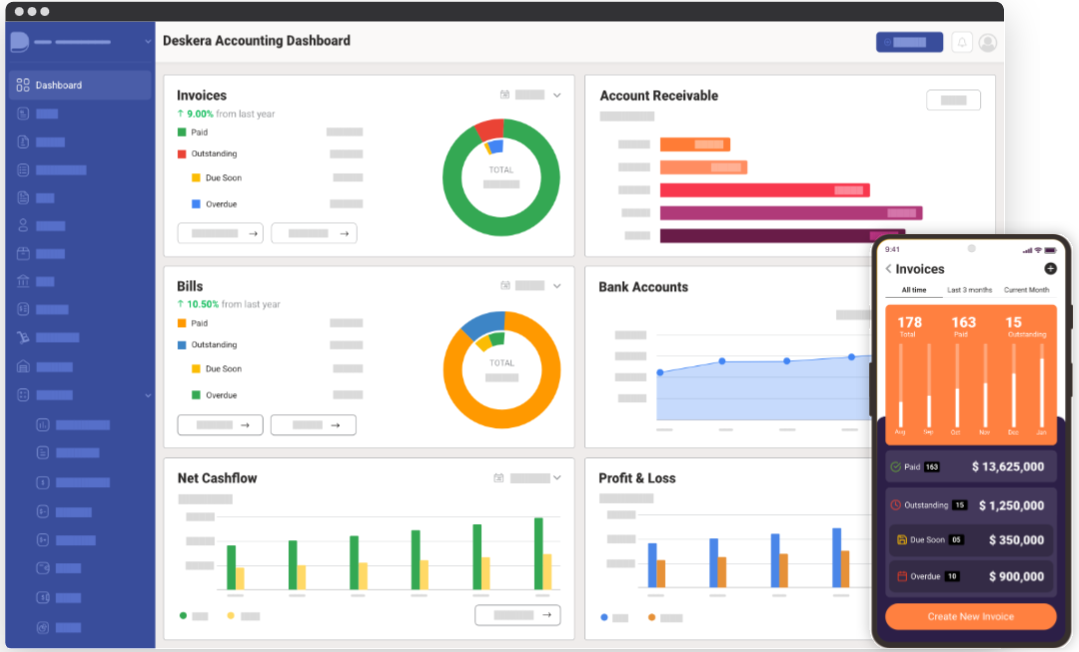
Task: Open the user profile icon at top right
Action: click(x=987, y=42)
